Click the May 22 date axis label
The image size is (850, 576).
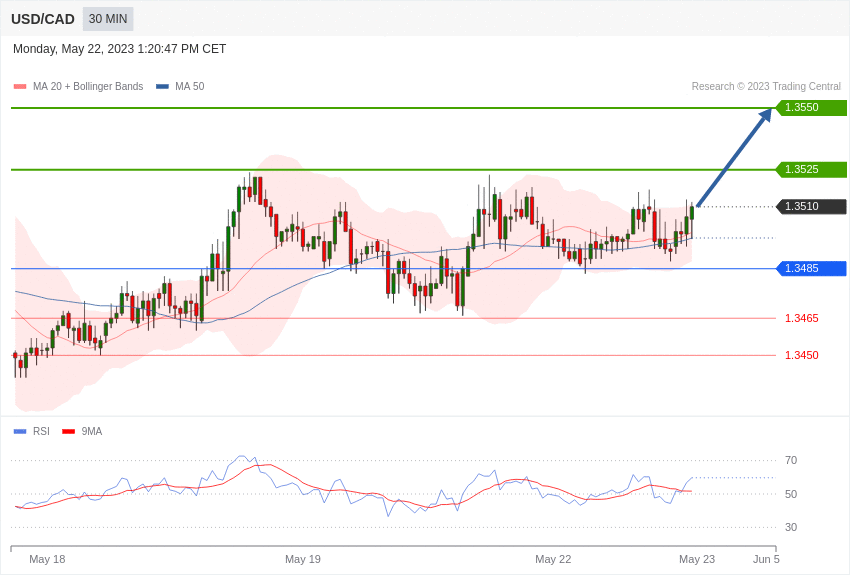tap(553, 559)
